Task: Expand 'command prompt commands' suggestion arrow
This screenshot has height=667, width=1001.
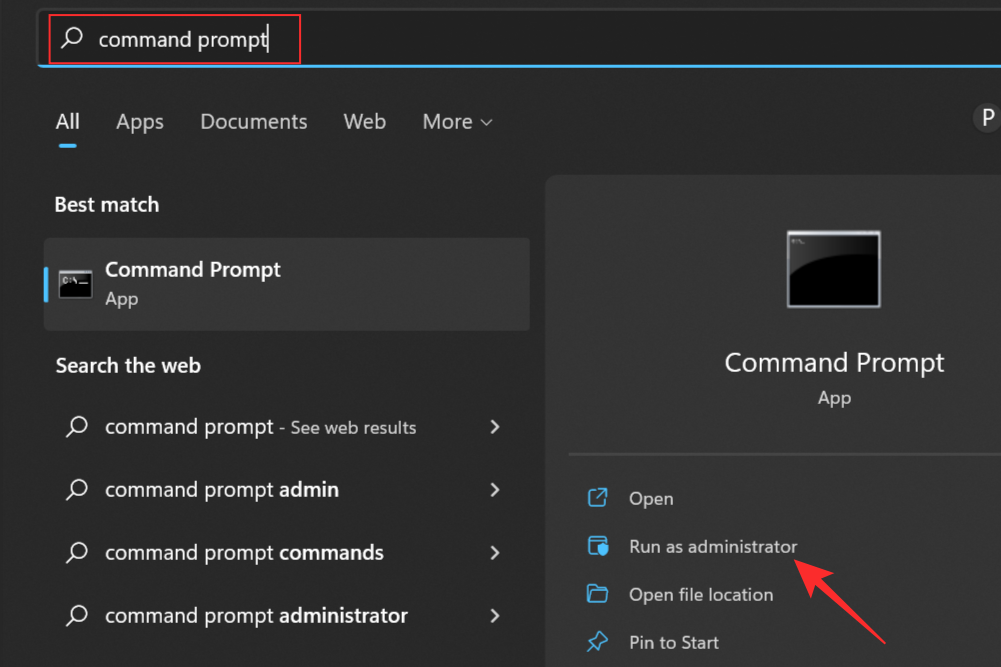Action: [494, 553]
